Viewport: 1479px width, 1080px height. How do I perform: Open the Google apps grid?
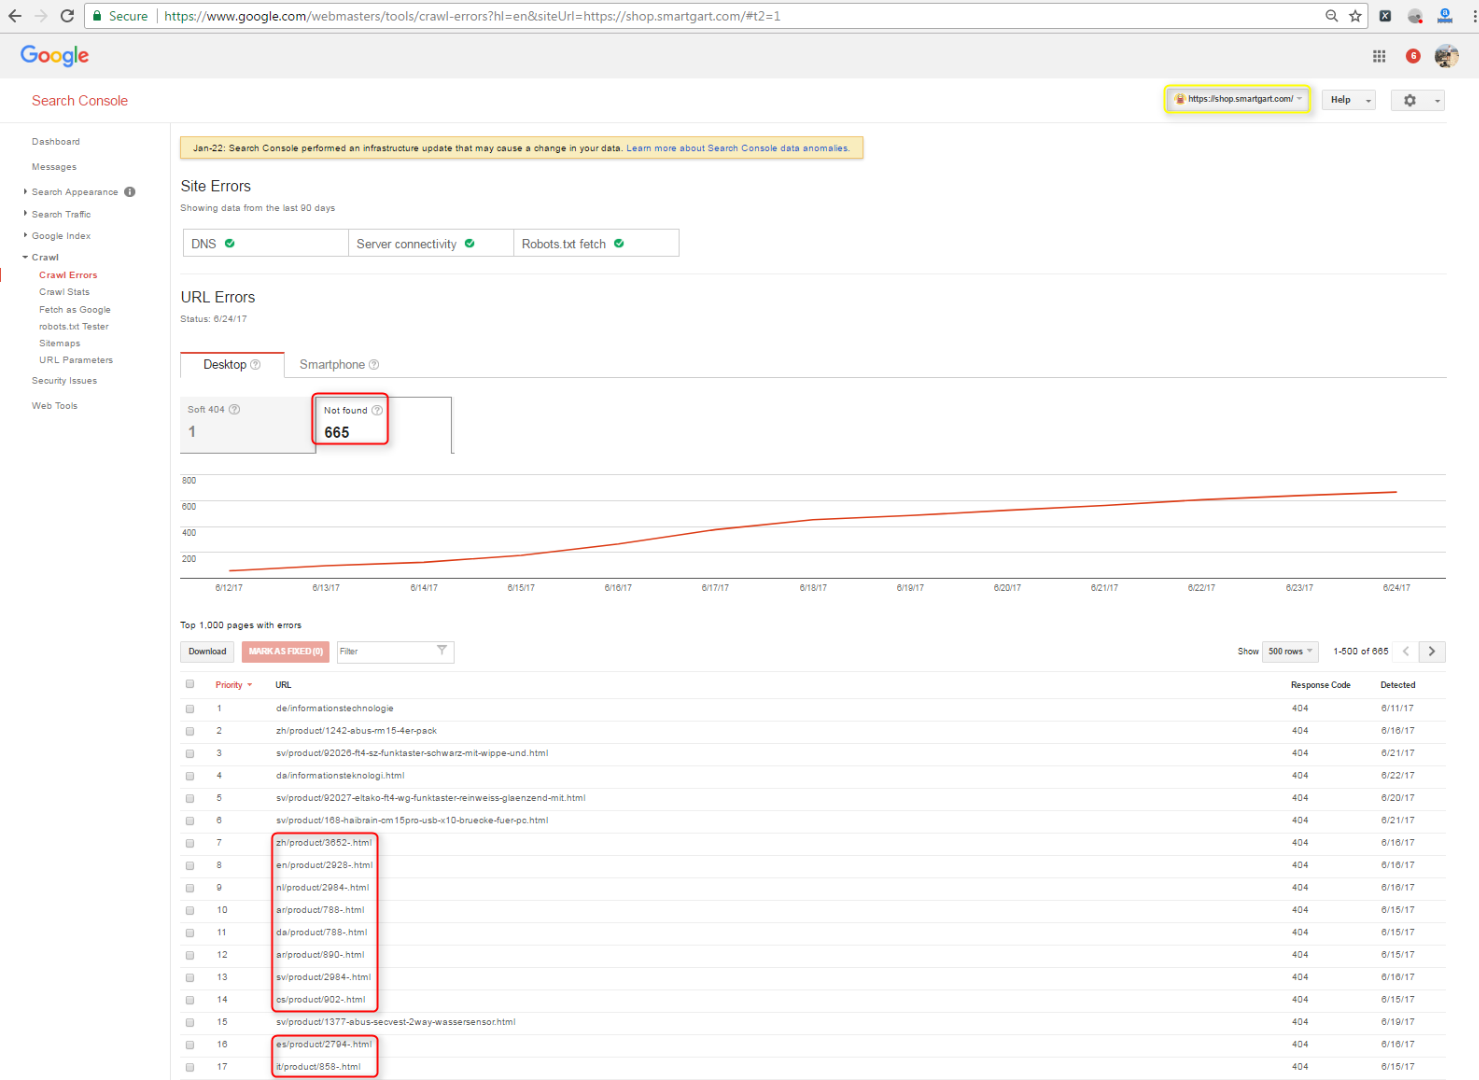coord(1379,56)
